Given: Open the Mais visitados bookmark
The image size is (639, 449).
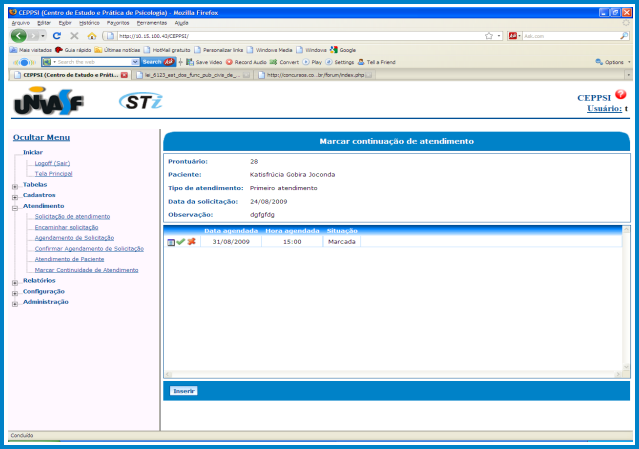Looking at the screenshot, I should (x=31, y=50).
